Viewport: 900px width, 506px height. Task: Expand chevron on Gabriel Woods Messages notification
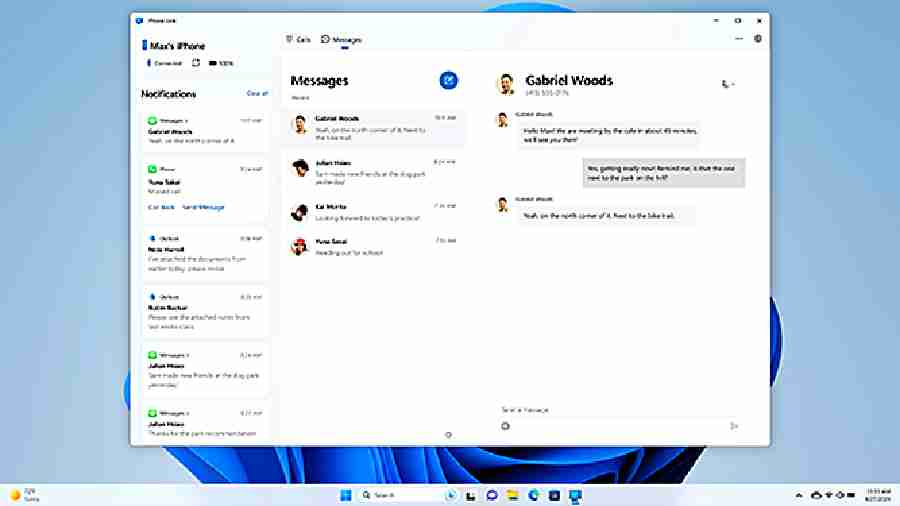(186, 121)
